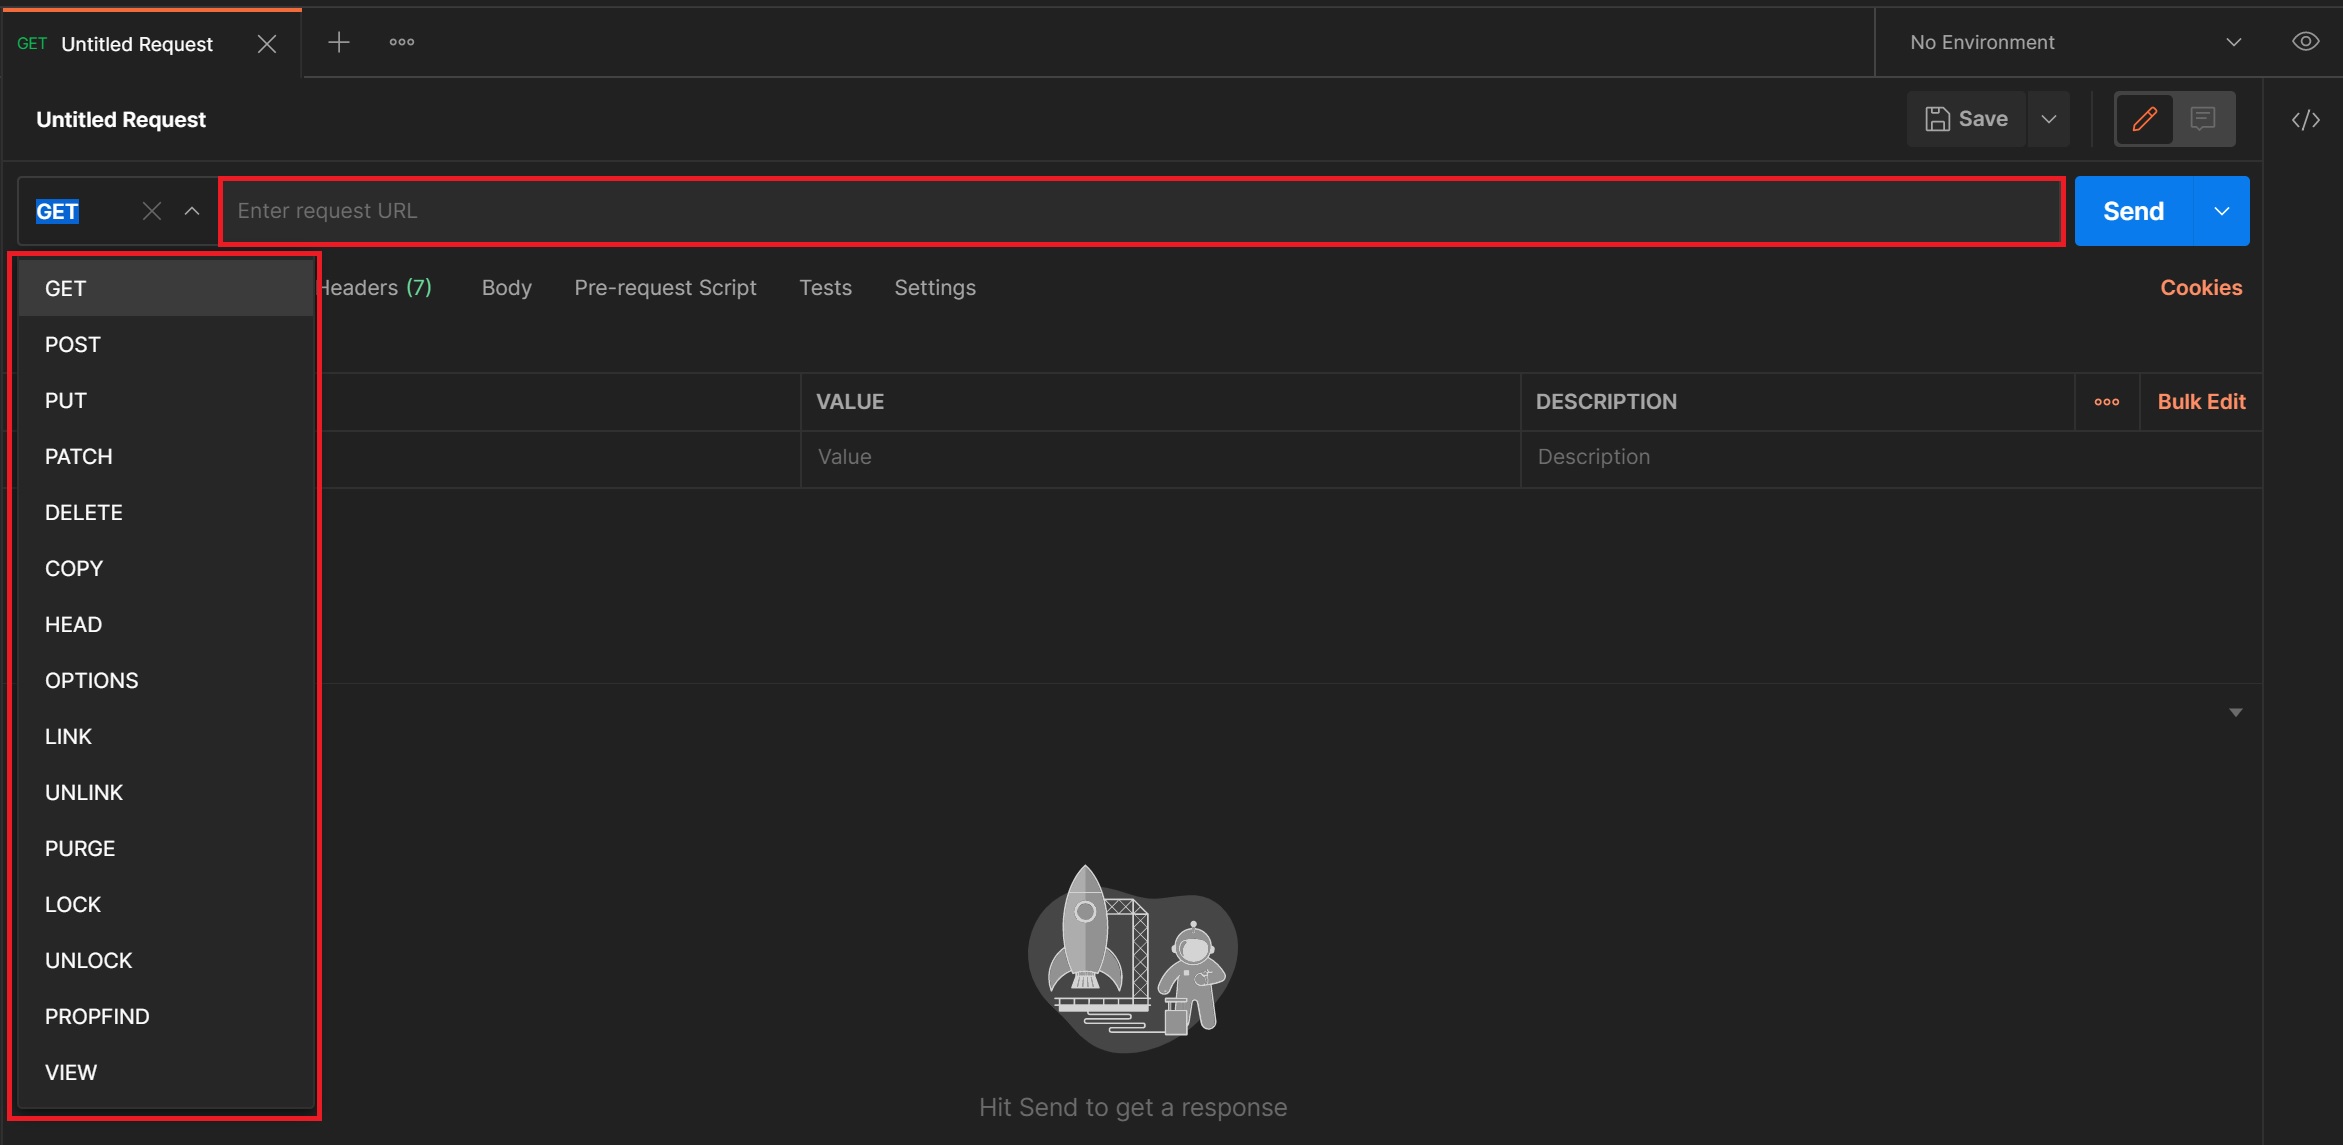
Task: Collapse the HTTP method dropdown chevron
Action: 192,211
